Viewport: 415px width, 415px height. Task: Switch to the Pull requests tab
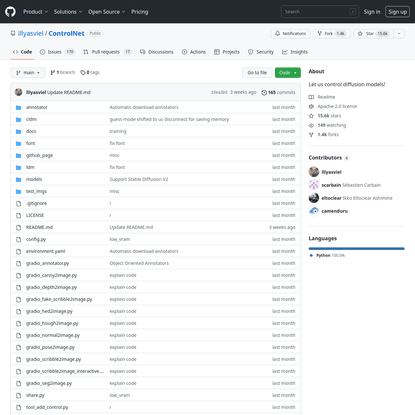tap(107, 52)
